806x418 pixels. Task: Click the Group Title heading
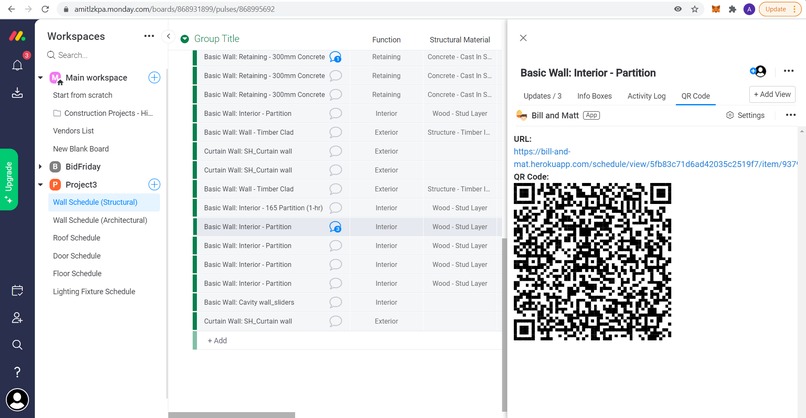[x=216, y=39]
